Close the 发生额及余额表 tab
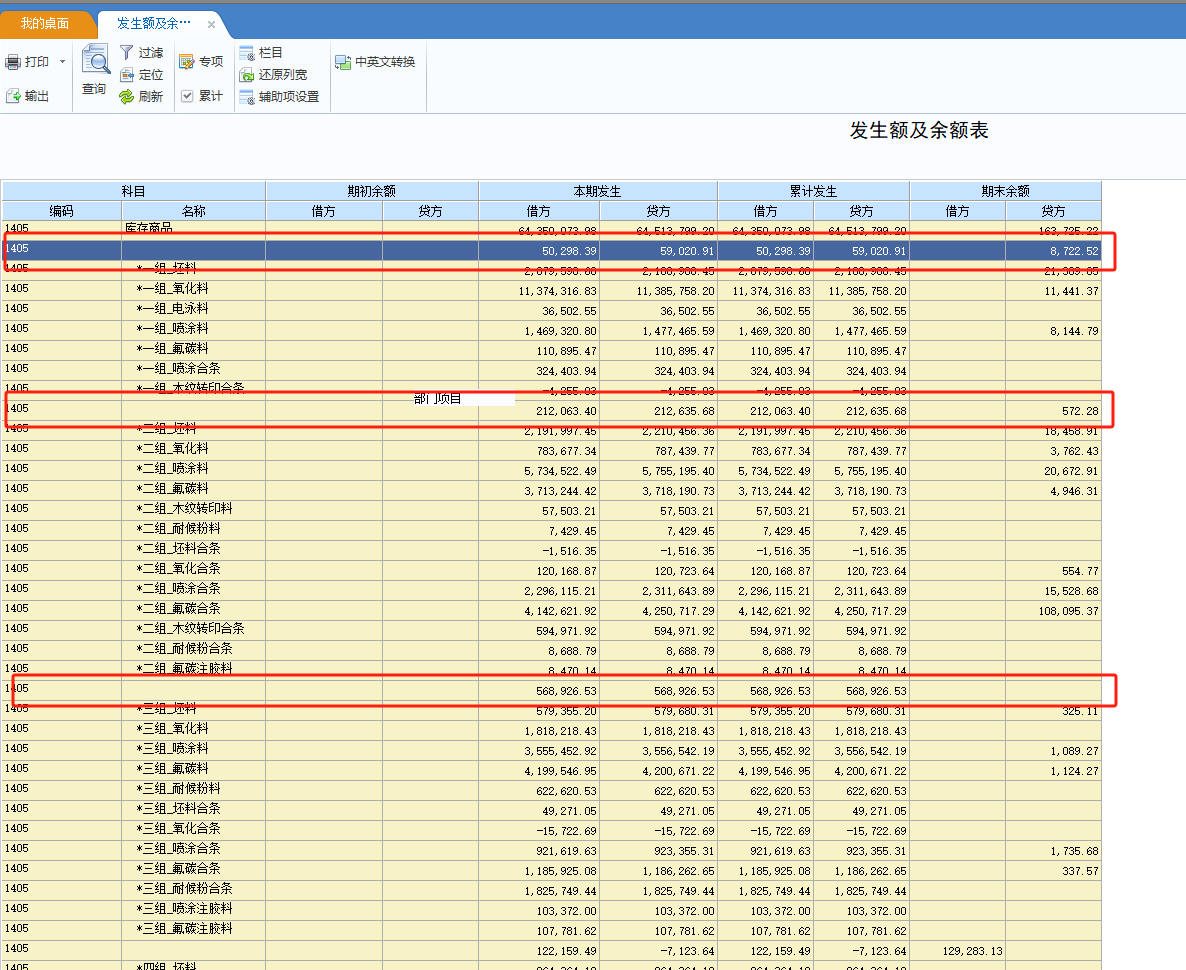The height and width of the screenshot is (970, 1186). pyautogui.click(x=211, y=24)
